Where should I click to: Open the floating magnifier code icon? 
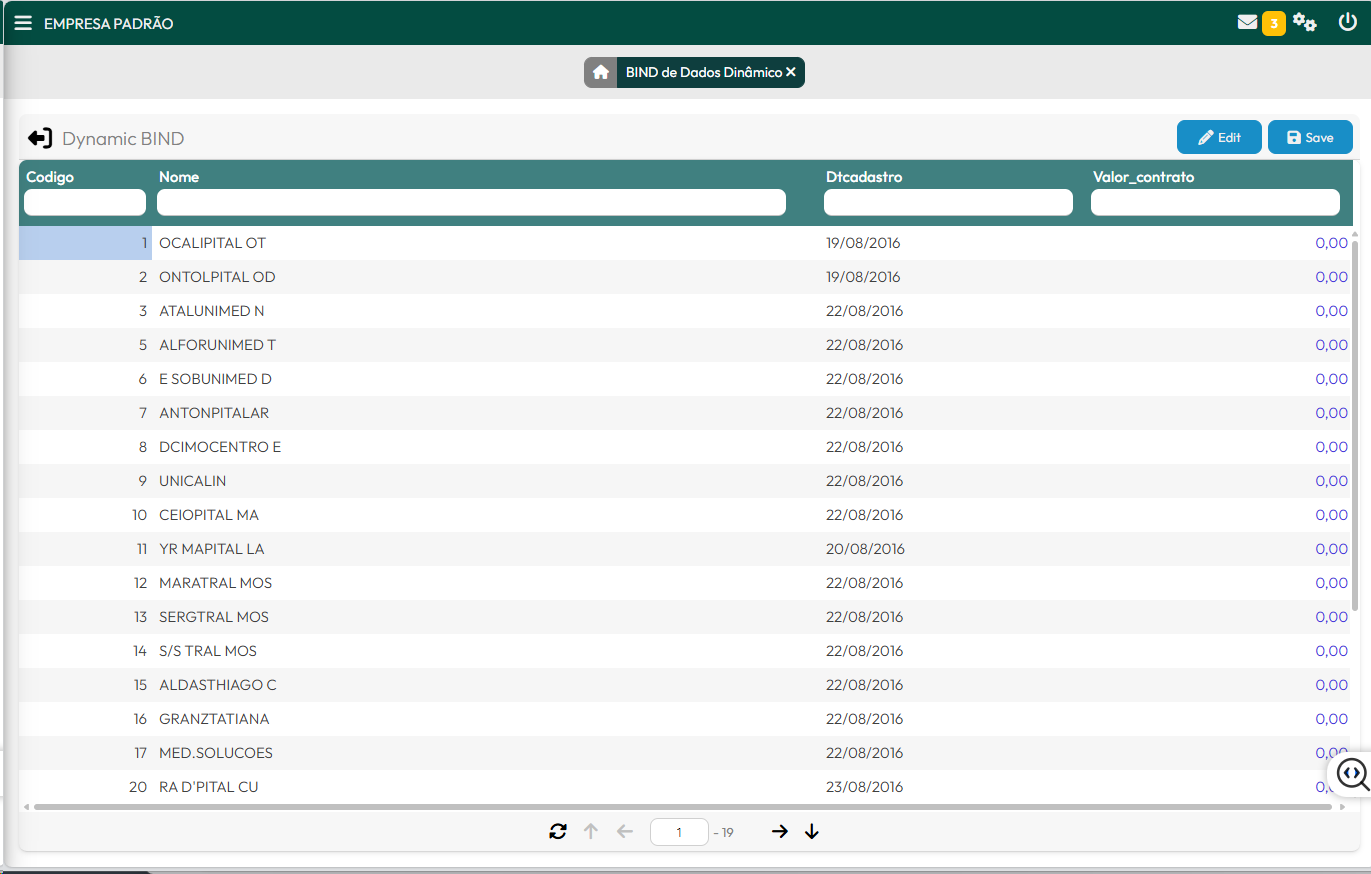[1351, 773]
